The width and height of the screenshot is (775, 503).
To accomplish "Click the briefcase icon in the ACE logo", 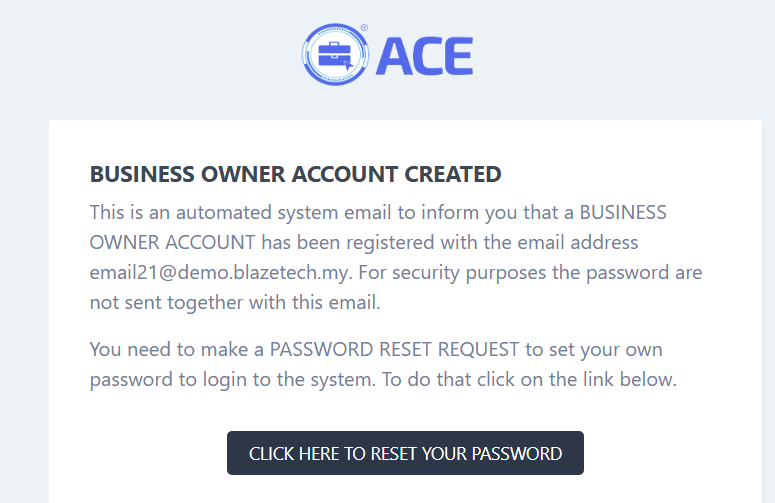I will coord(335,53).
